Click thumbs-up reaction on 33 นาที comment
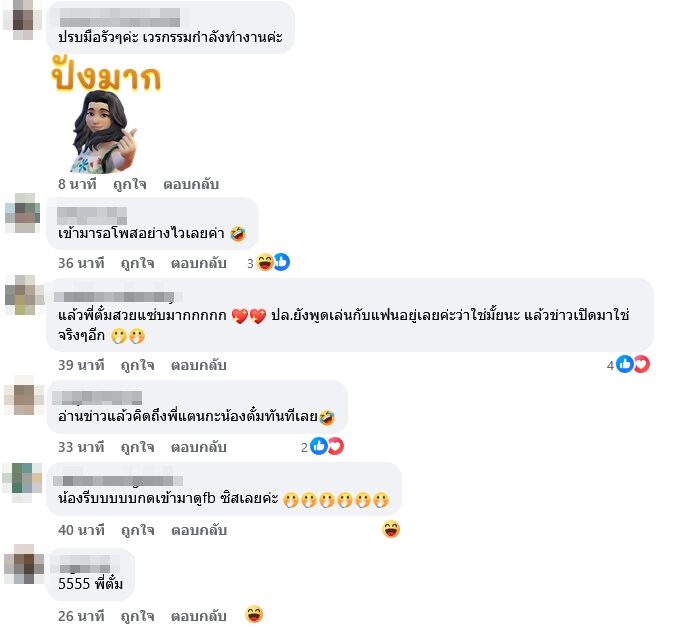The image size is (677, 629). click(319, 446)
